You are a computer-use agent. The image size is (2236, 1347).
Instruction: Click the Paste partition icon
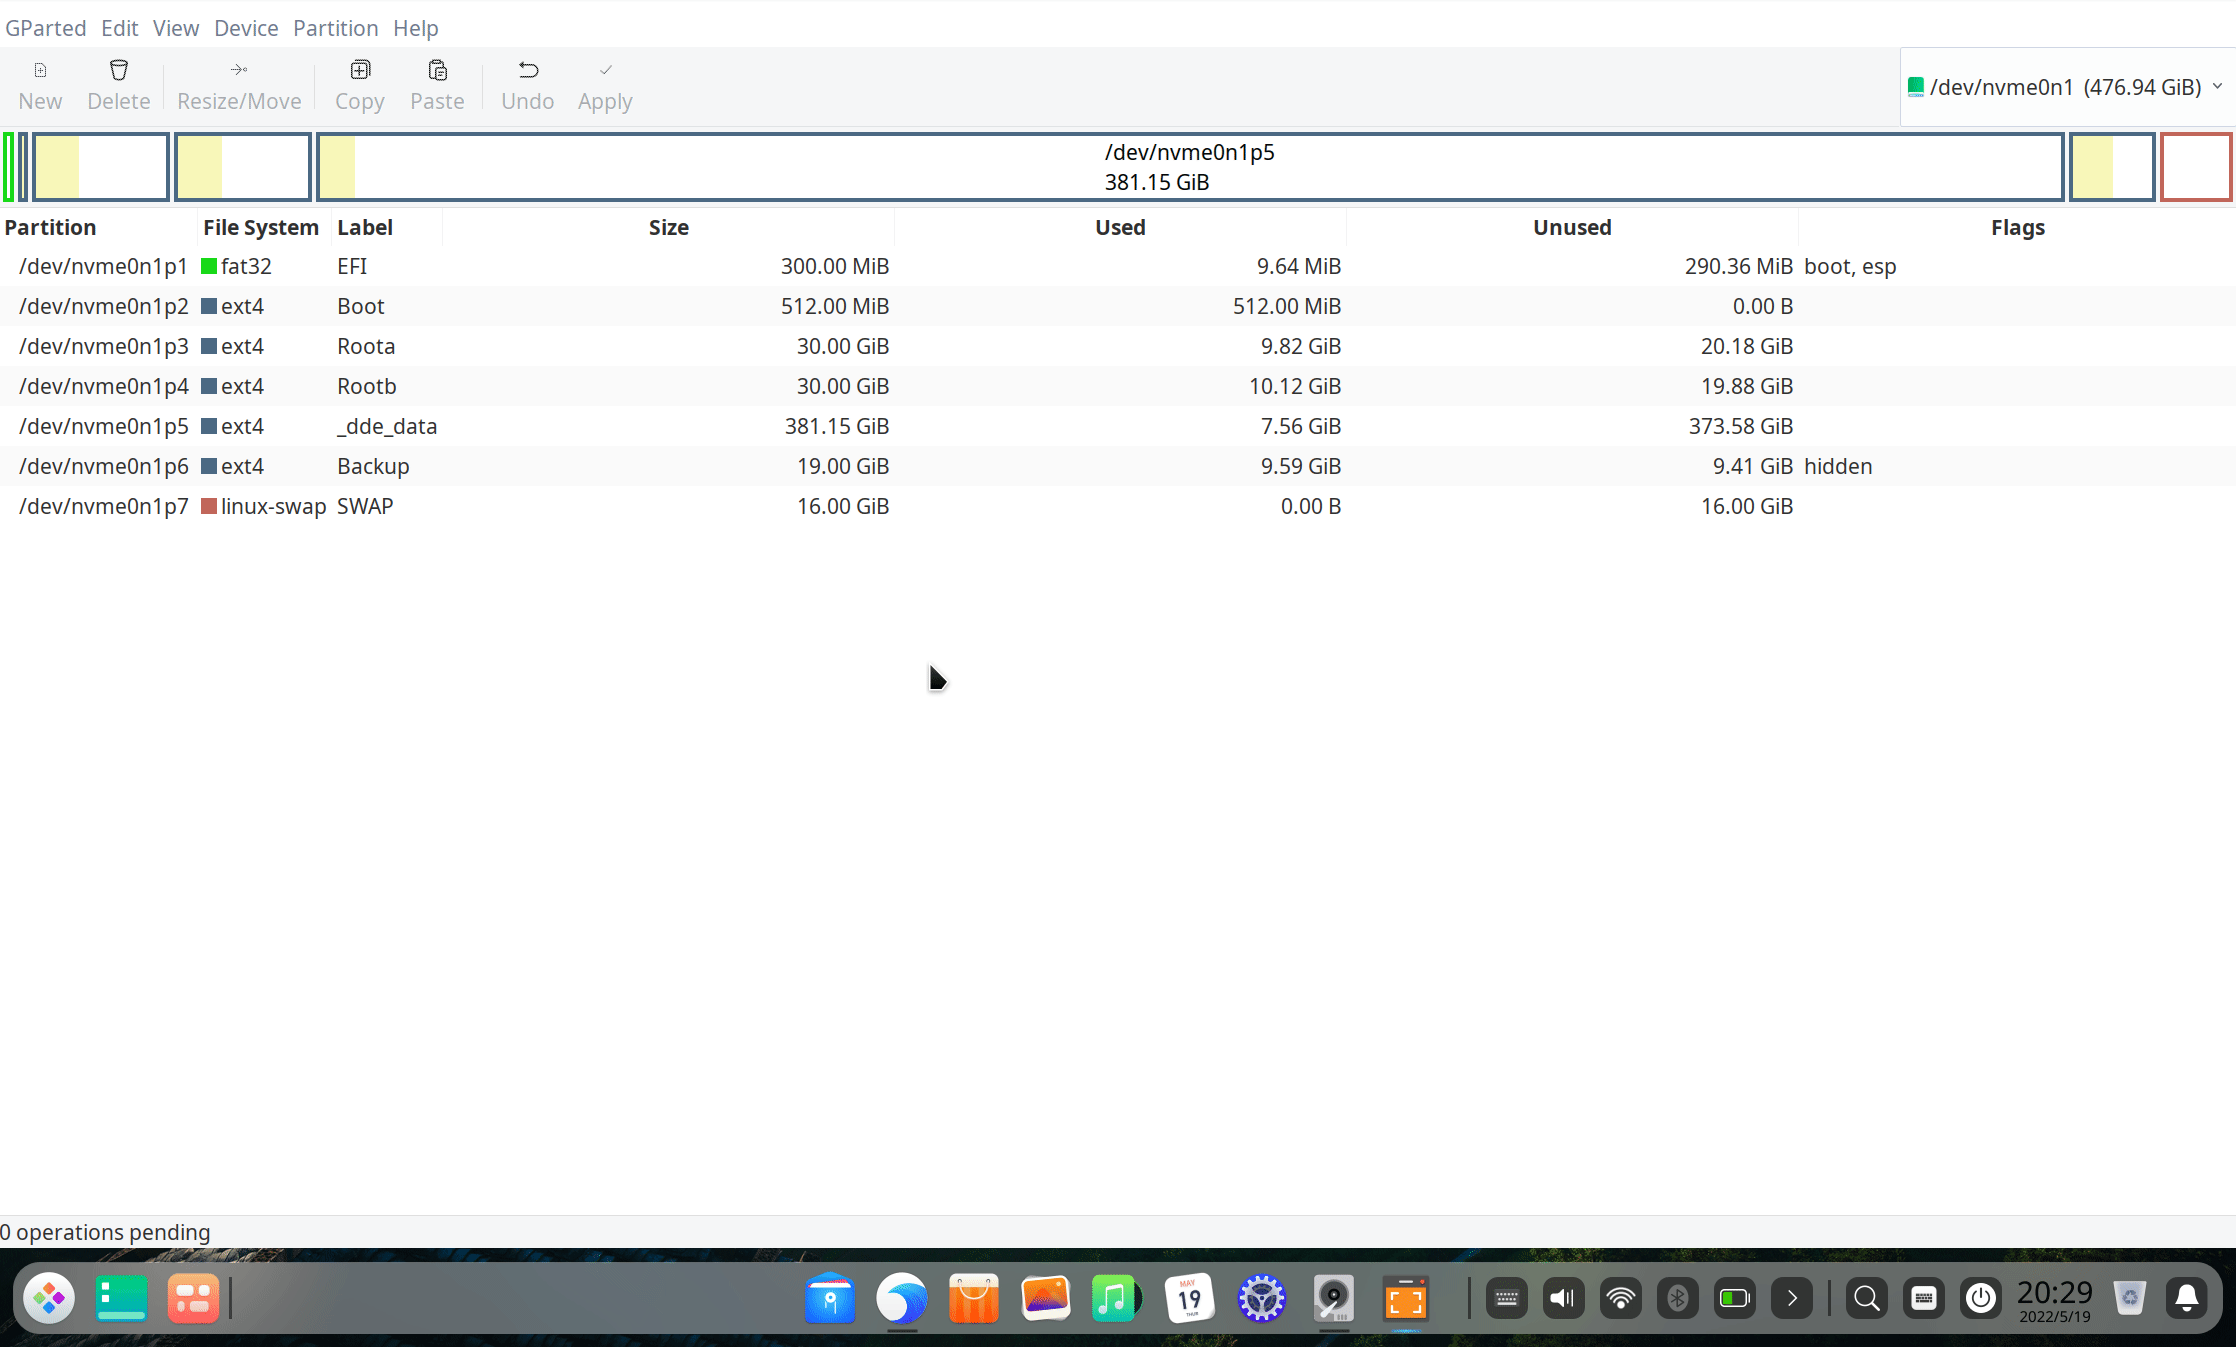[437, 70]
